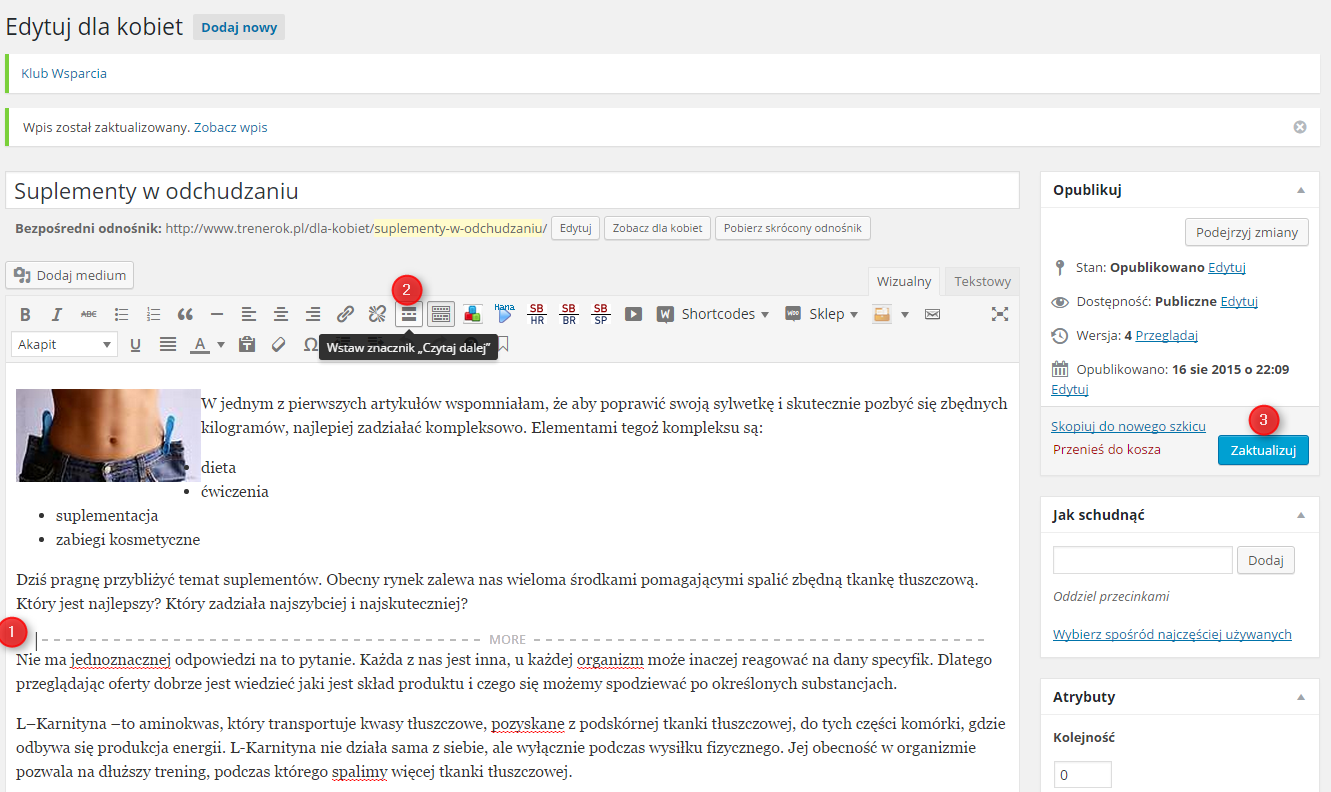This screenshot has height=792, width=1331.
Task: Toggle bold formatting in editor toolbar
Action: 26,314
